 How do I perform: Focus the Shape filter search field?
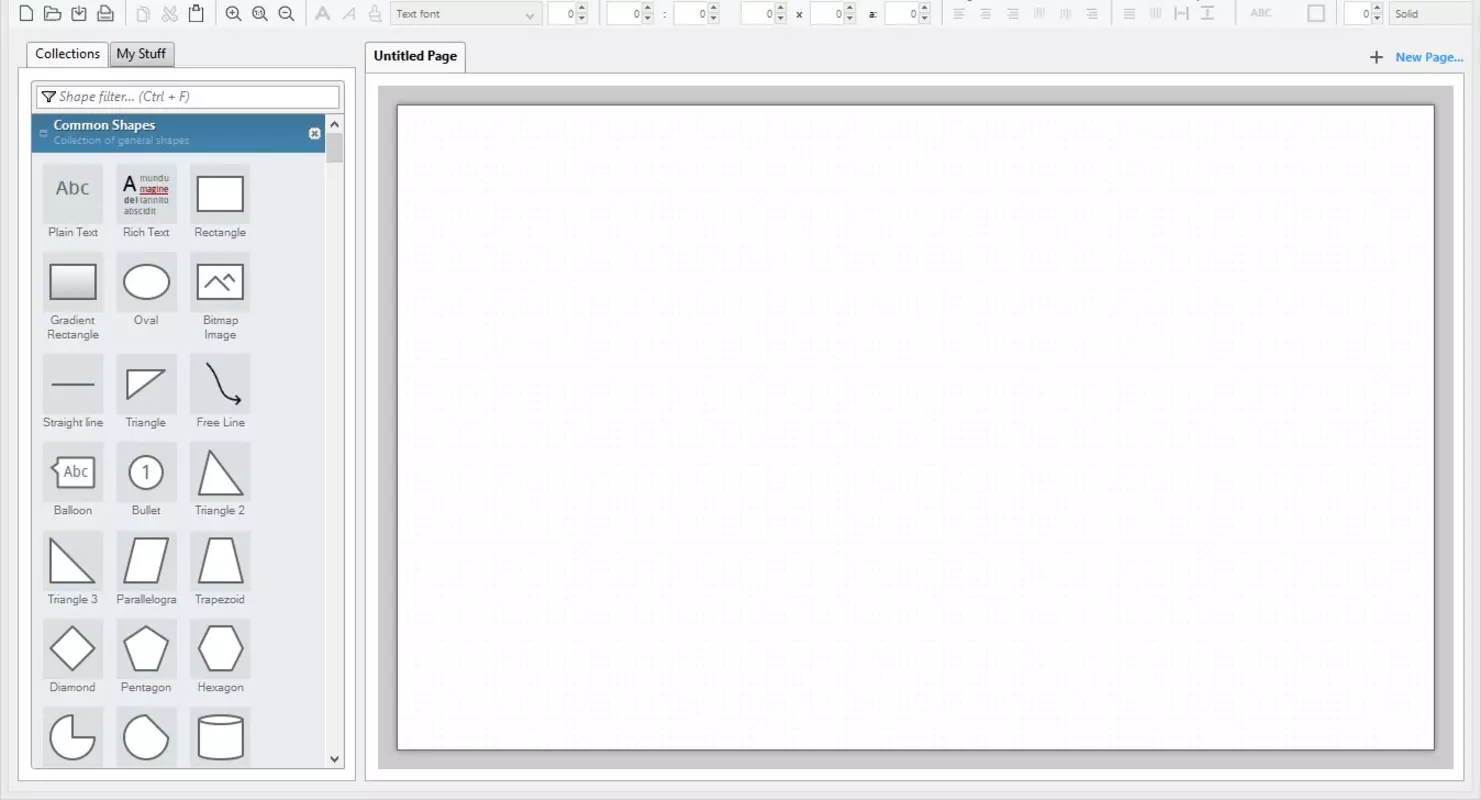(188, 97)
